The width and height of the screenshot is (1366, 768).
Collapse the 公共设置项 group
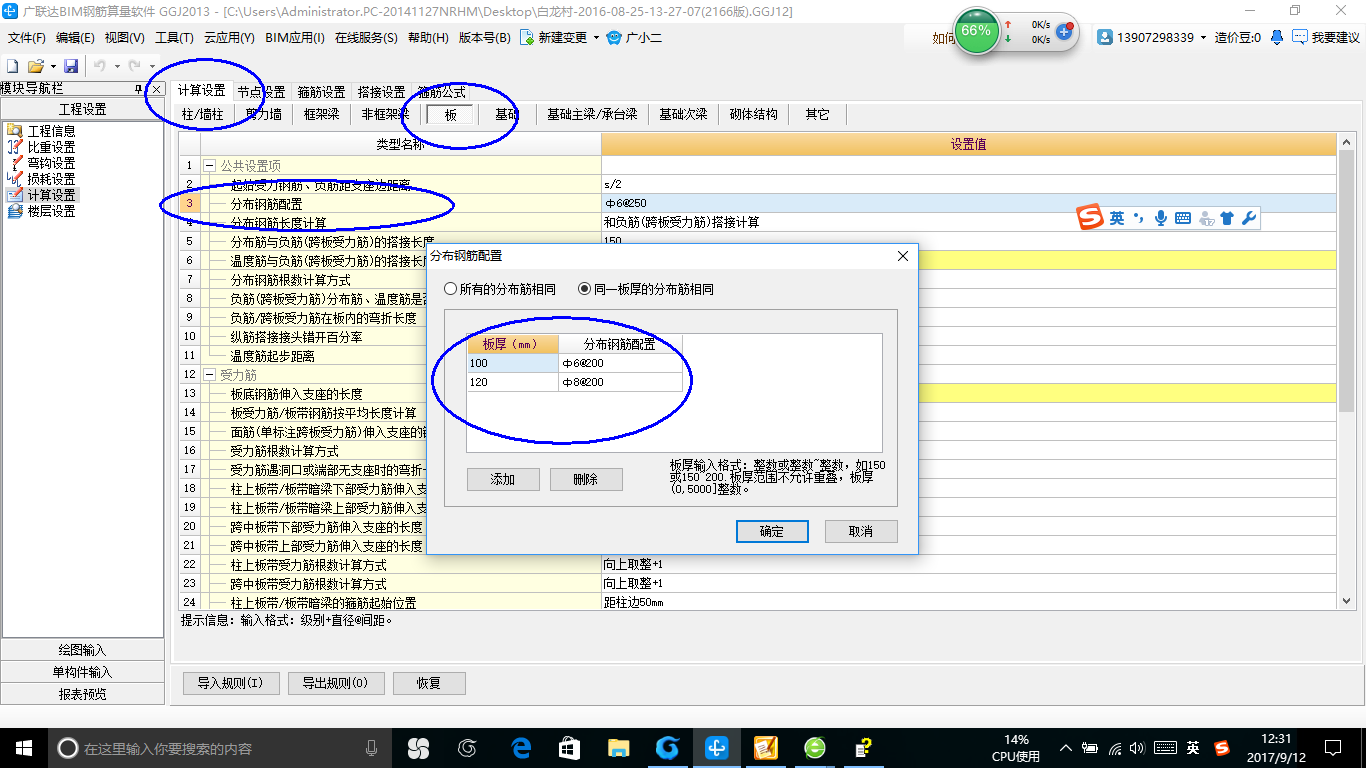pyautogui.click(x=209, y=165)
